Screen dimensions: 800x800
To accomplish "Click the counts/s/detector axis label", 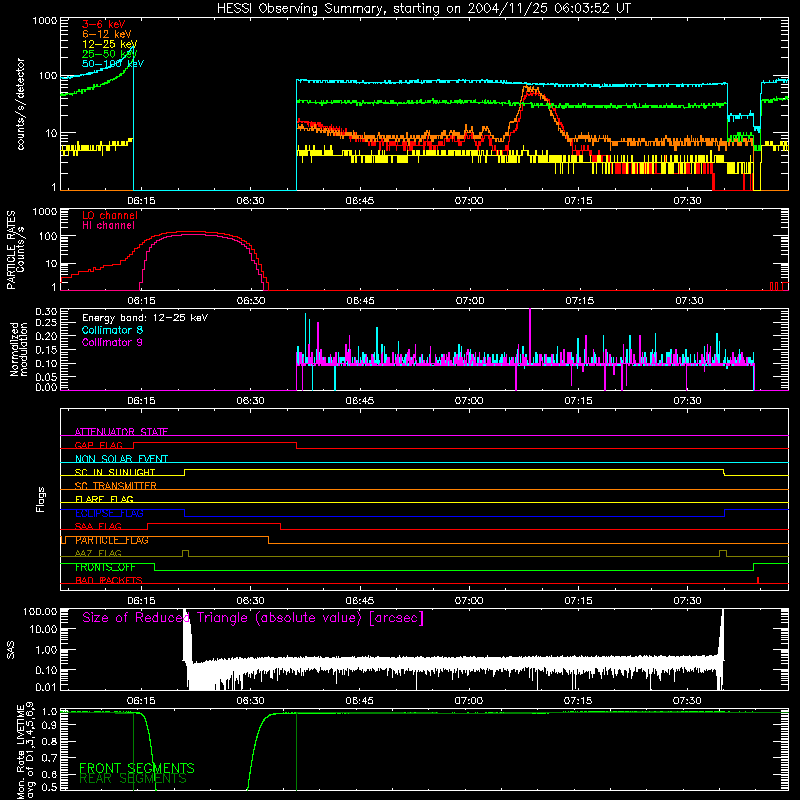I will [20, 104].
